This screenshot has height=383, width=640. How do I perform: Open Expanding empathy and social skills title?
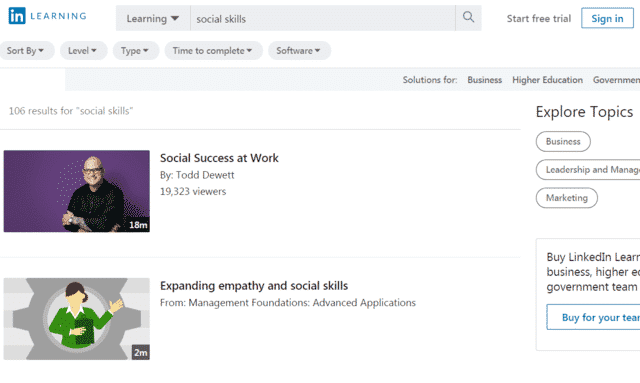coord(254,286)
